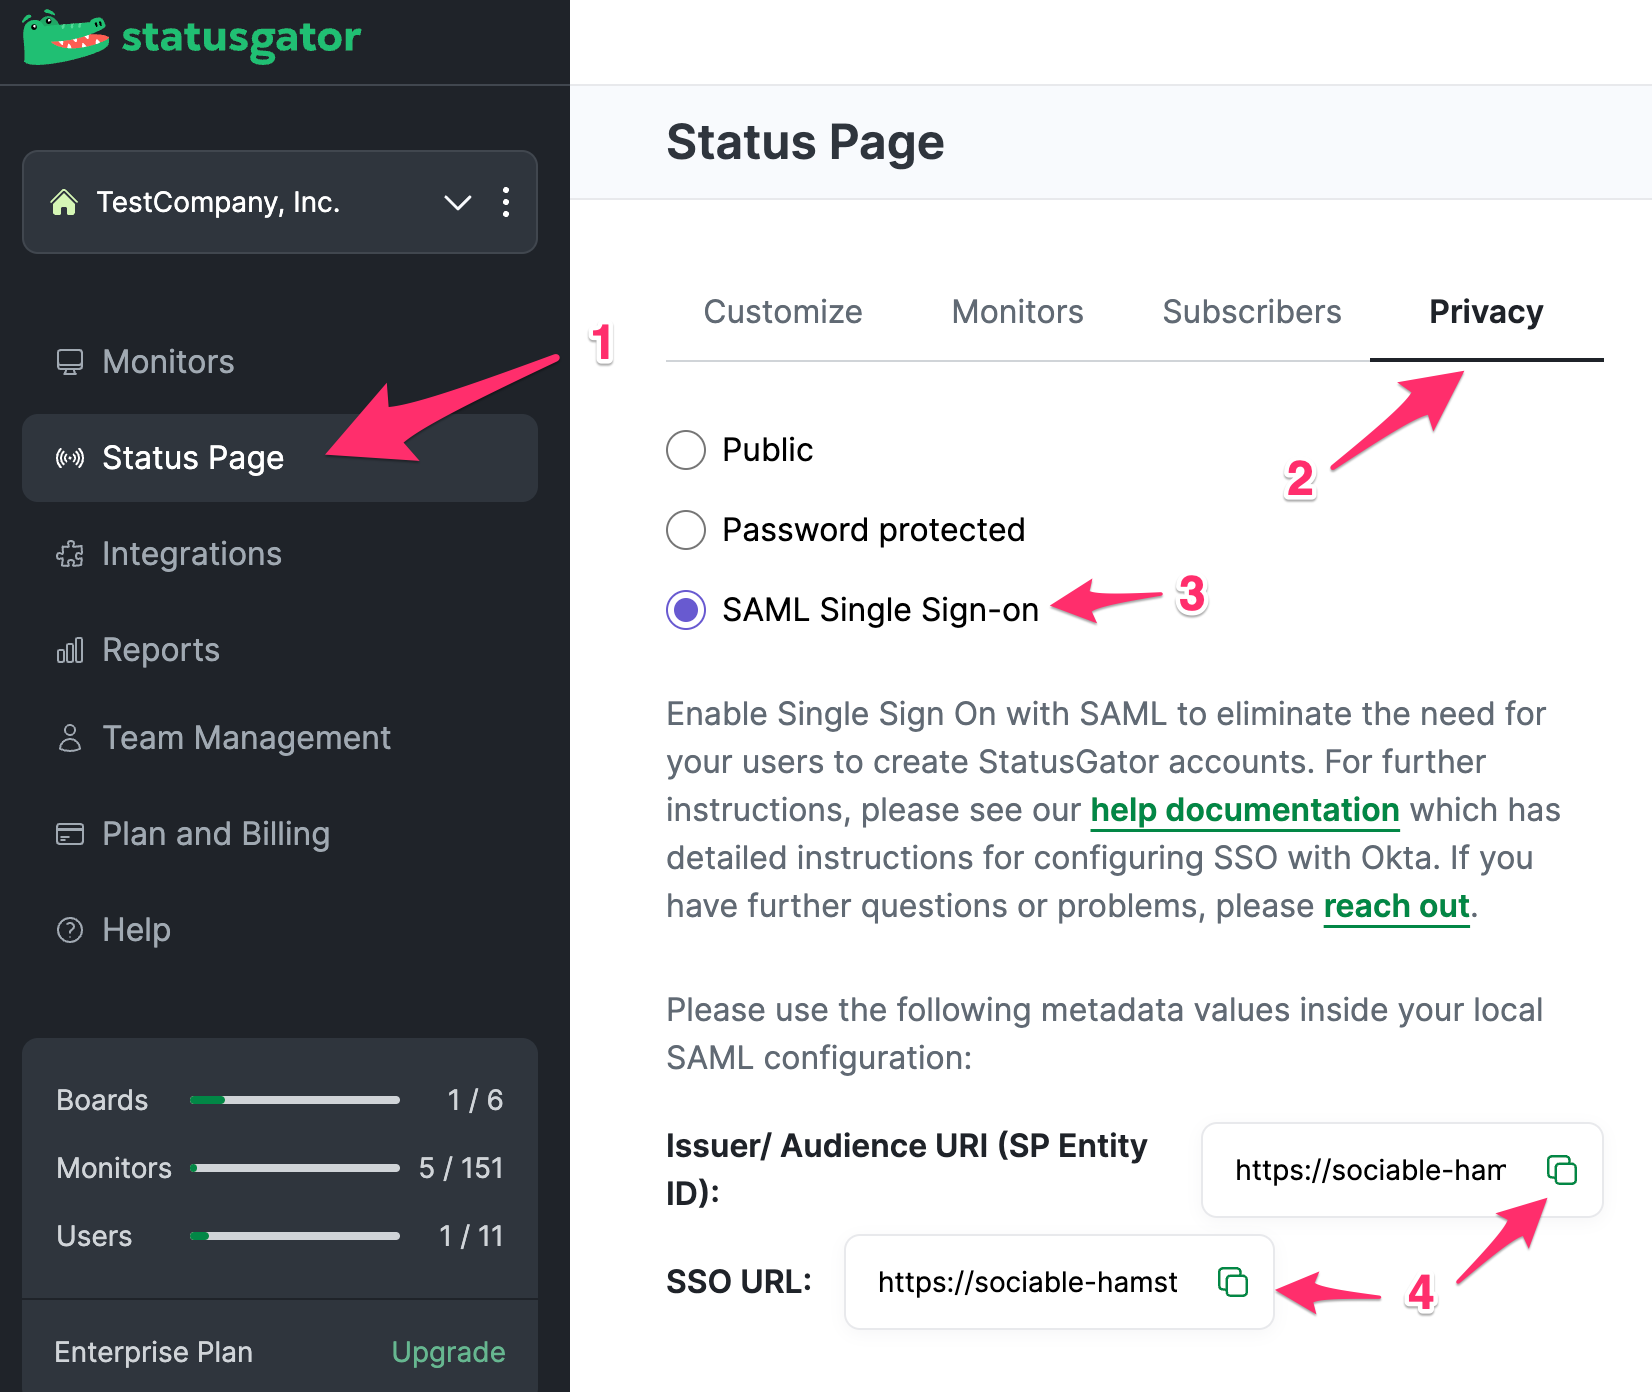The image size is (1652, 1392).
Task: Open the Customize tab
Action: pos(783,312)
